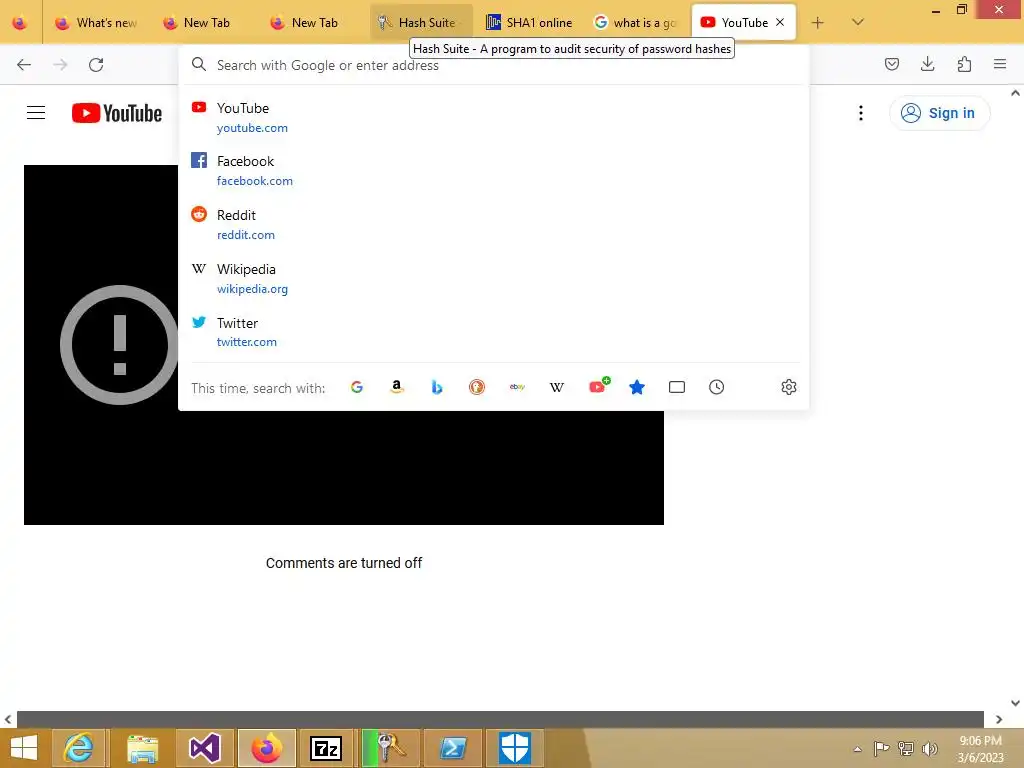The image size is (1024, 768).
Task: Switch to 'what is a go' Google tab
Action: click(x=636, y=23)
